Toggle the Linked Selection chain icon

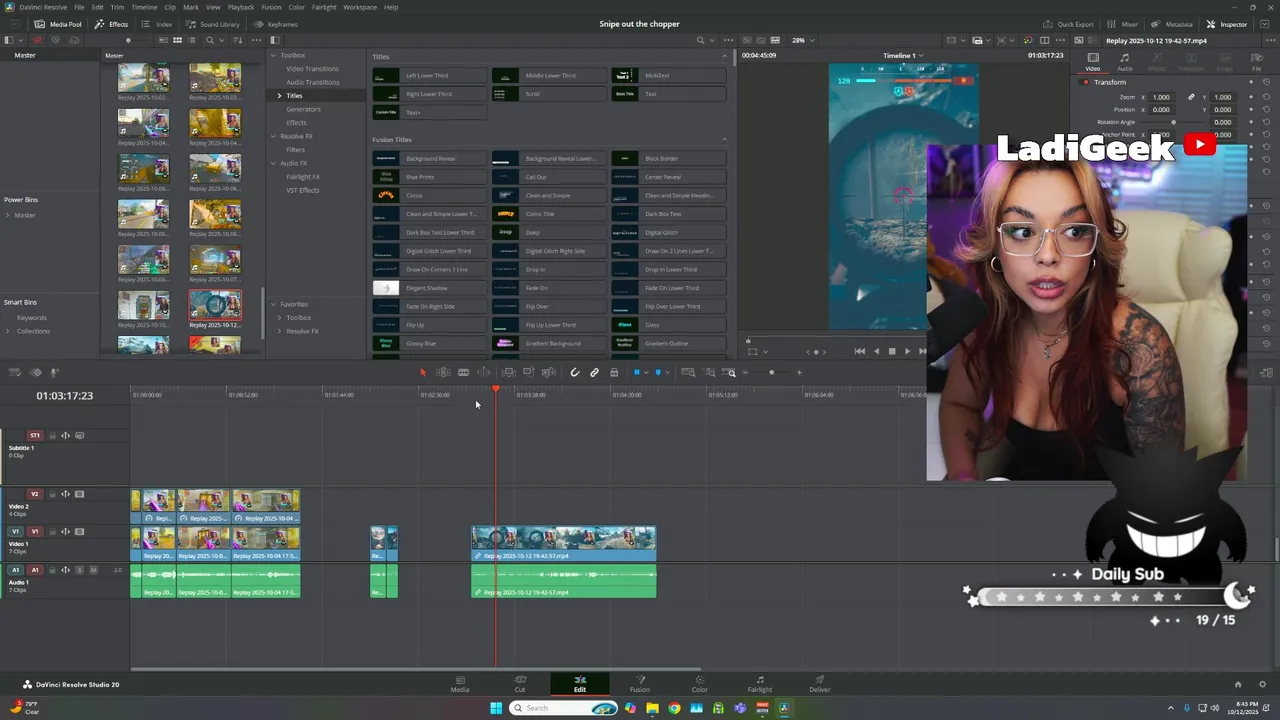(594, 372)
